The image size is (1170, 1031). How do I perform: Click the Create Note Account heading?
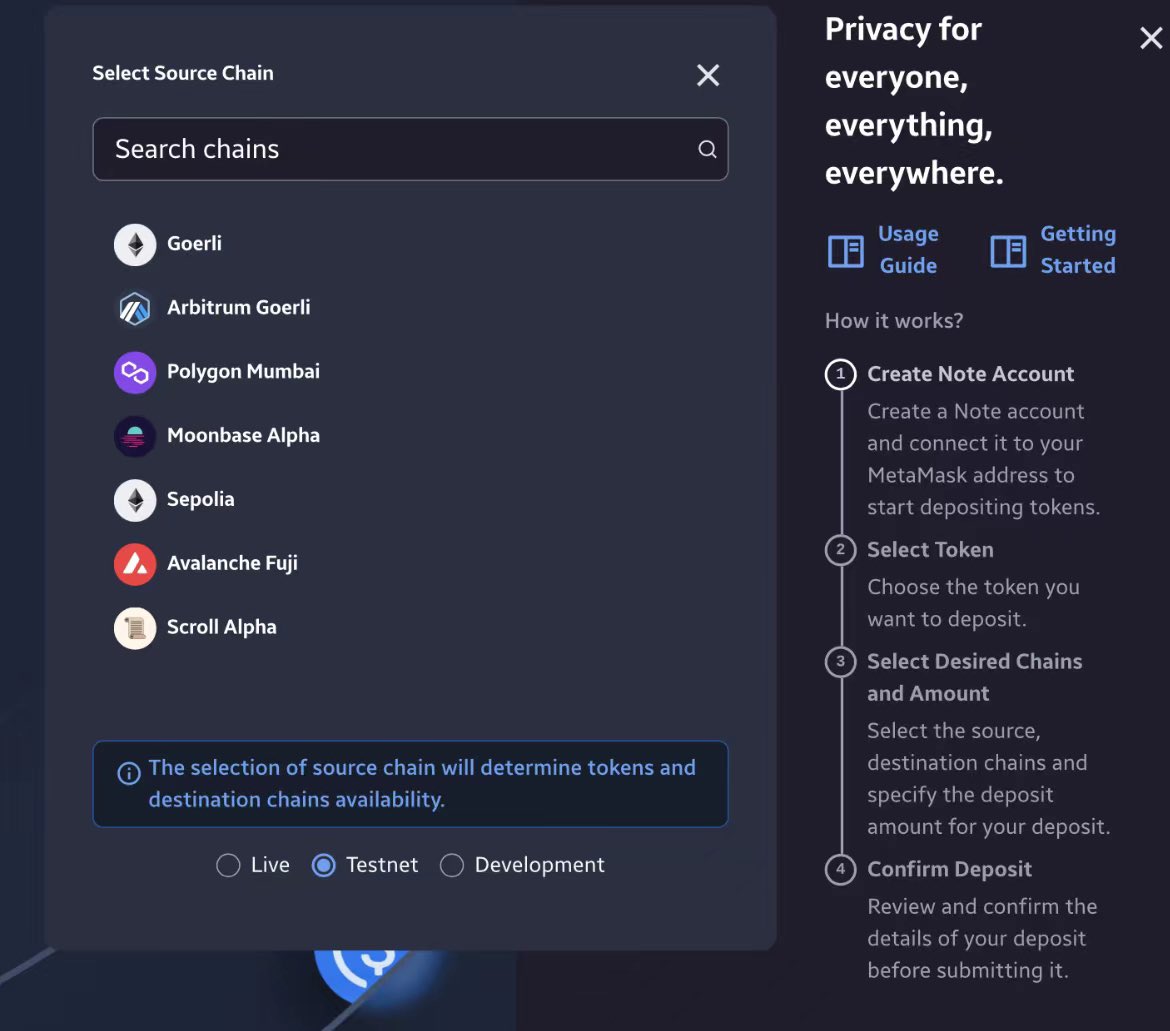pos(970,374)
